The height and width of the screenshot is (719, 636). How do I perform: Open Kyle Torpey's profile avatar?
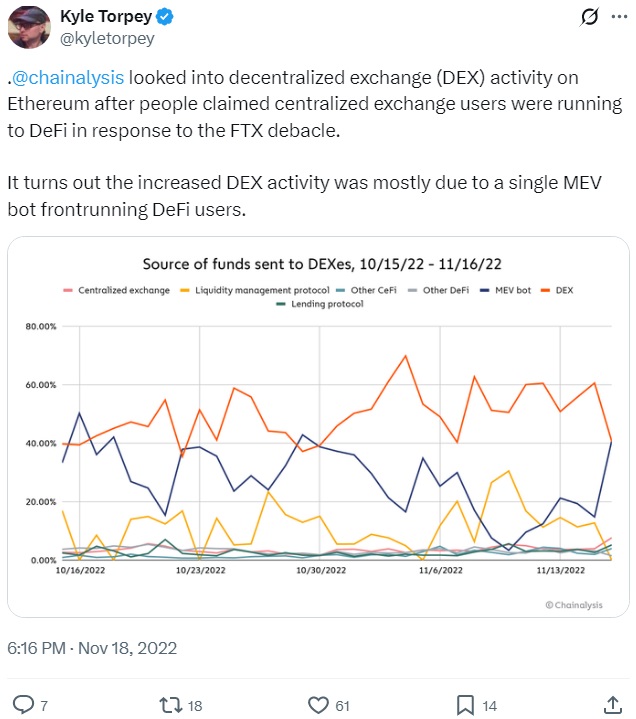coord(29,27)
